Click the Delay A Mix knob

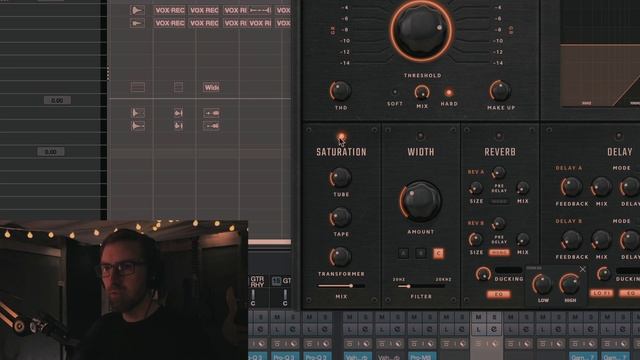[602, 187]
